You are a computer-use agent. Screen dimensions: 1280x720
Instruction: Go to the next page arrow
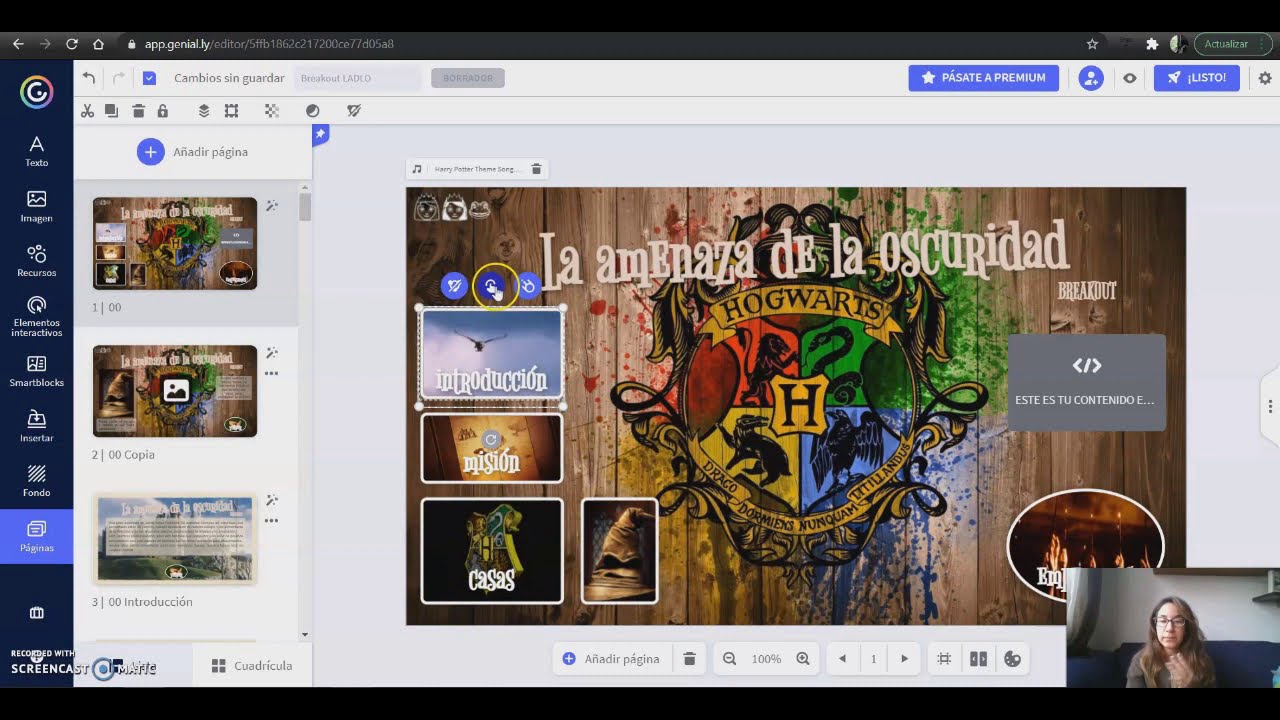pyautogui.click(x=904, y=659)
